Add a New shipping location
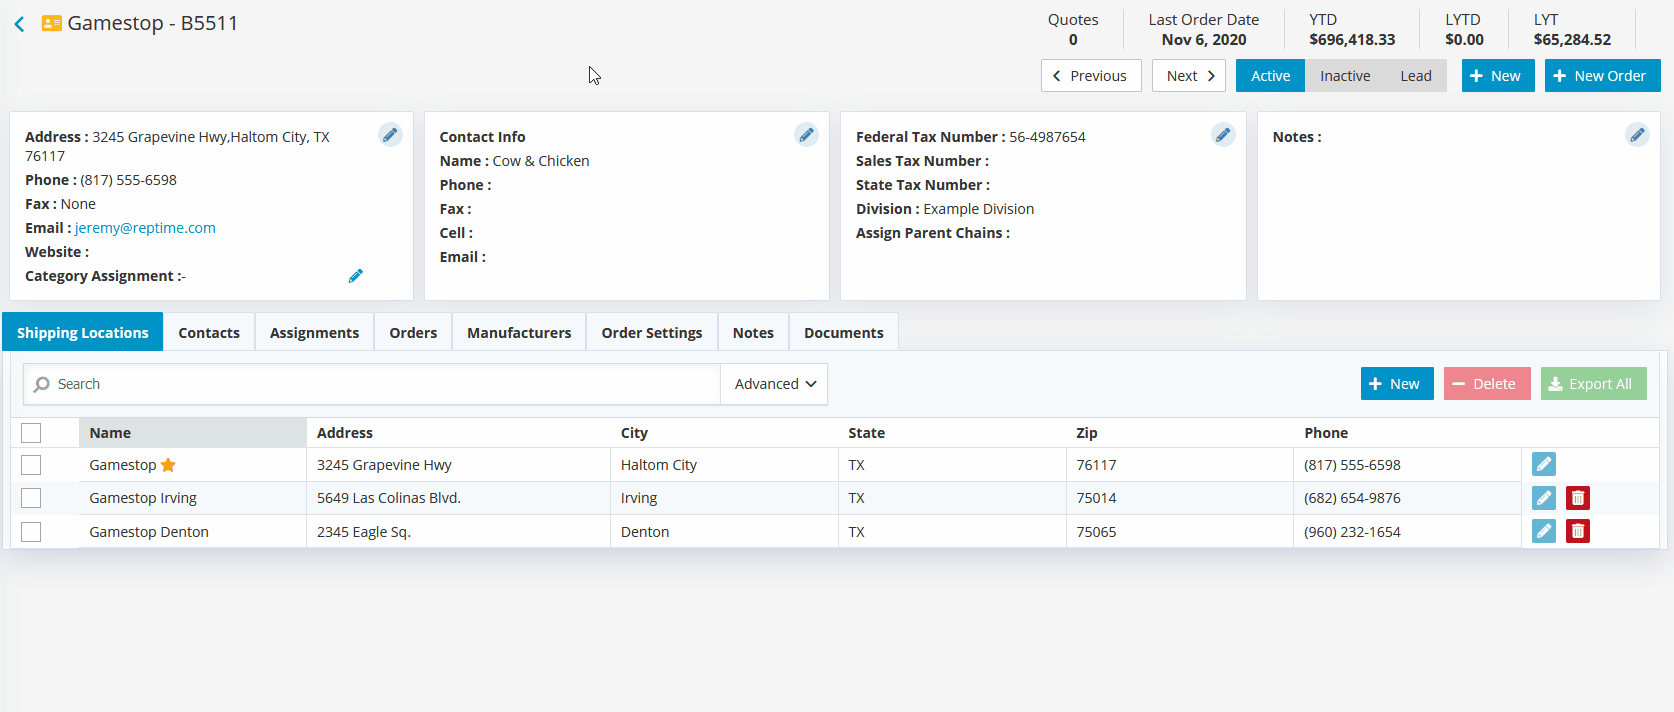1674x712 pixels. coord(1397,384)
